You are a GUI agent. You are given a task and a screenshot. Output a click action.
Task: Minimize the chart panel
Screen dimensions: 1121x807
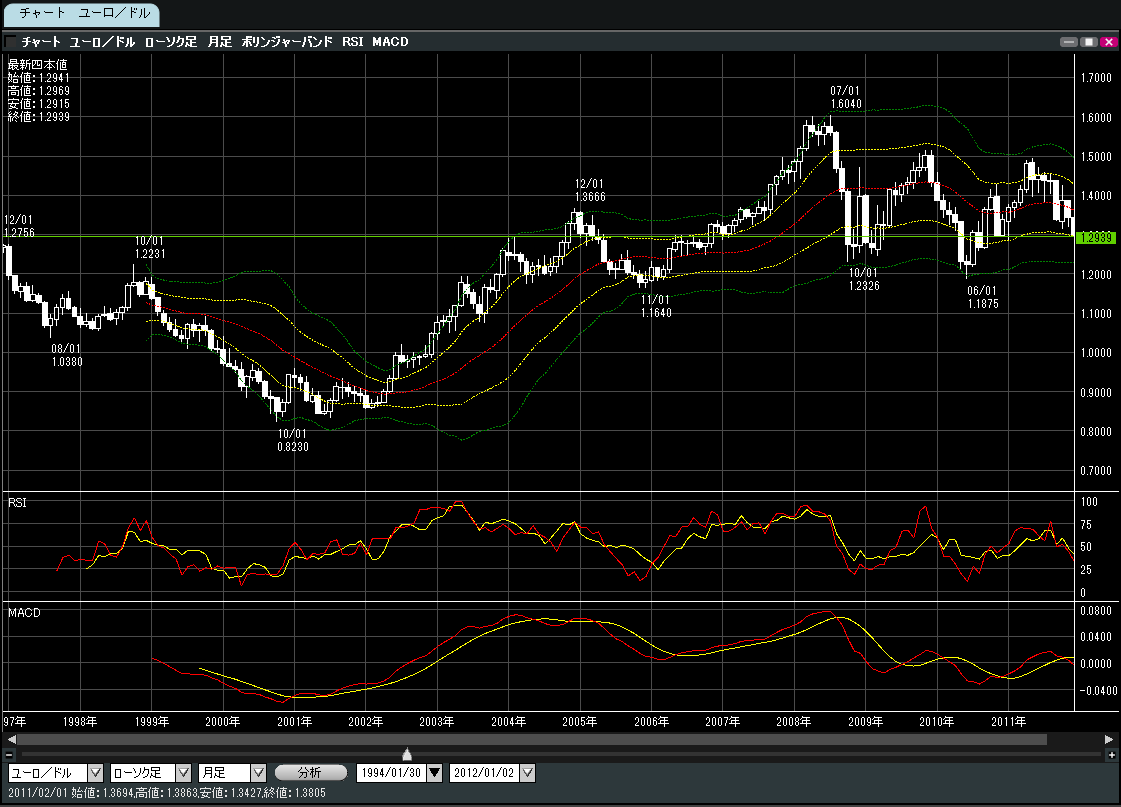pyautogui.click(x=1070, y=42)
